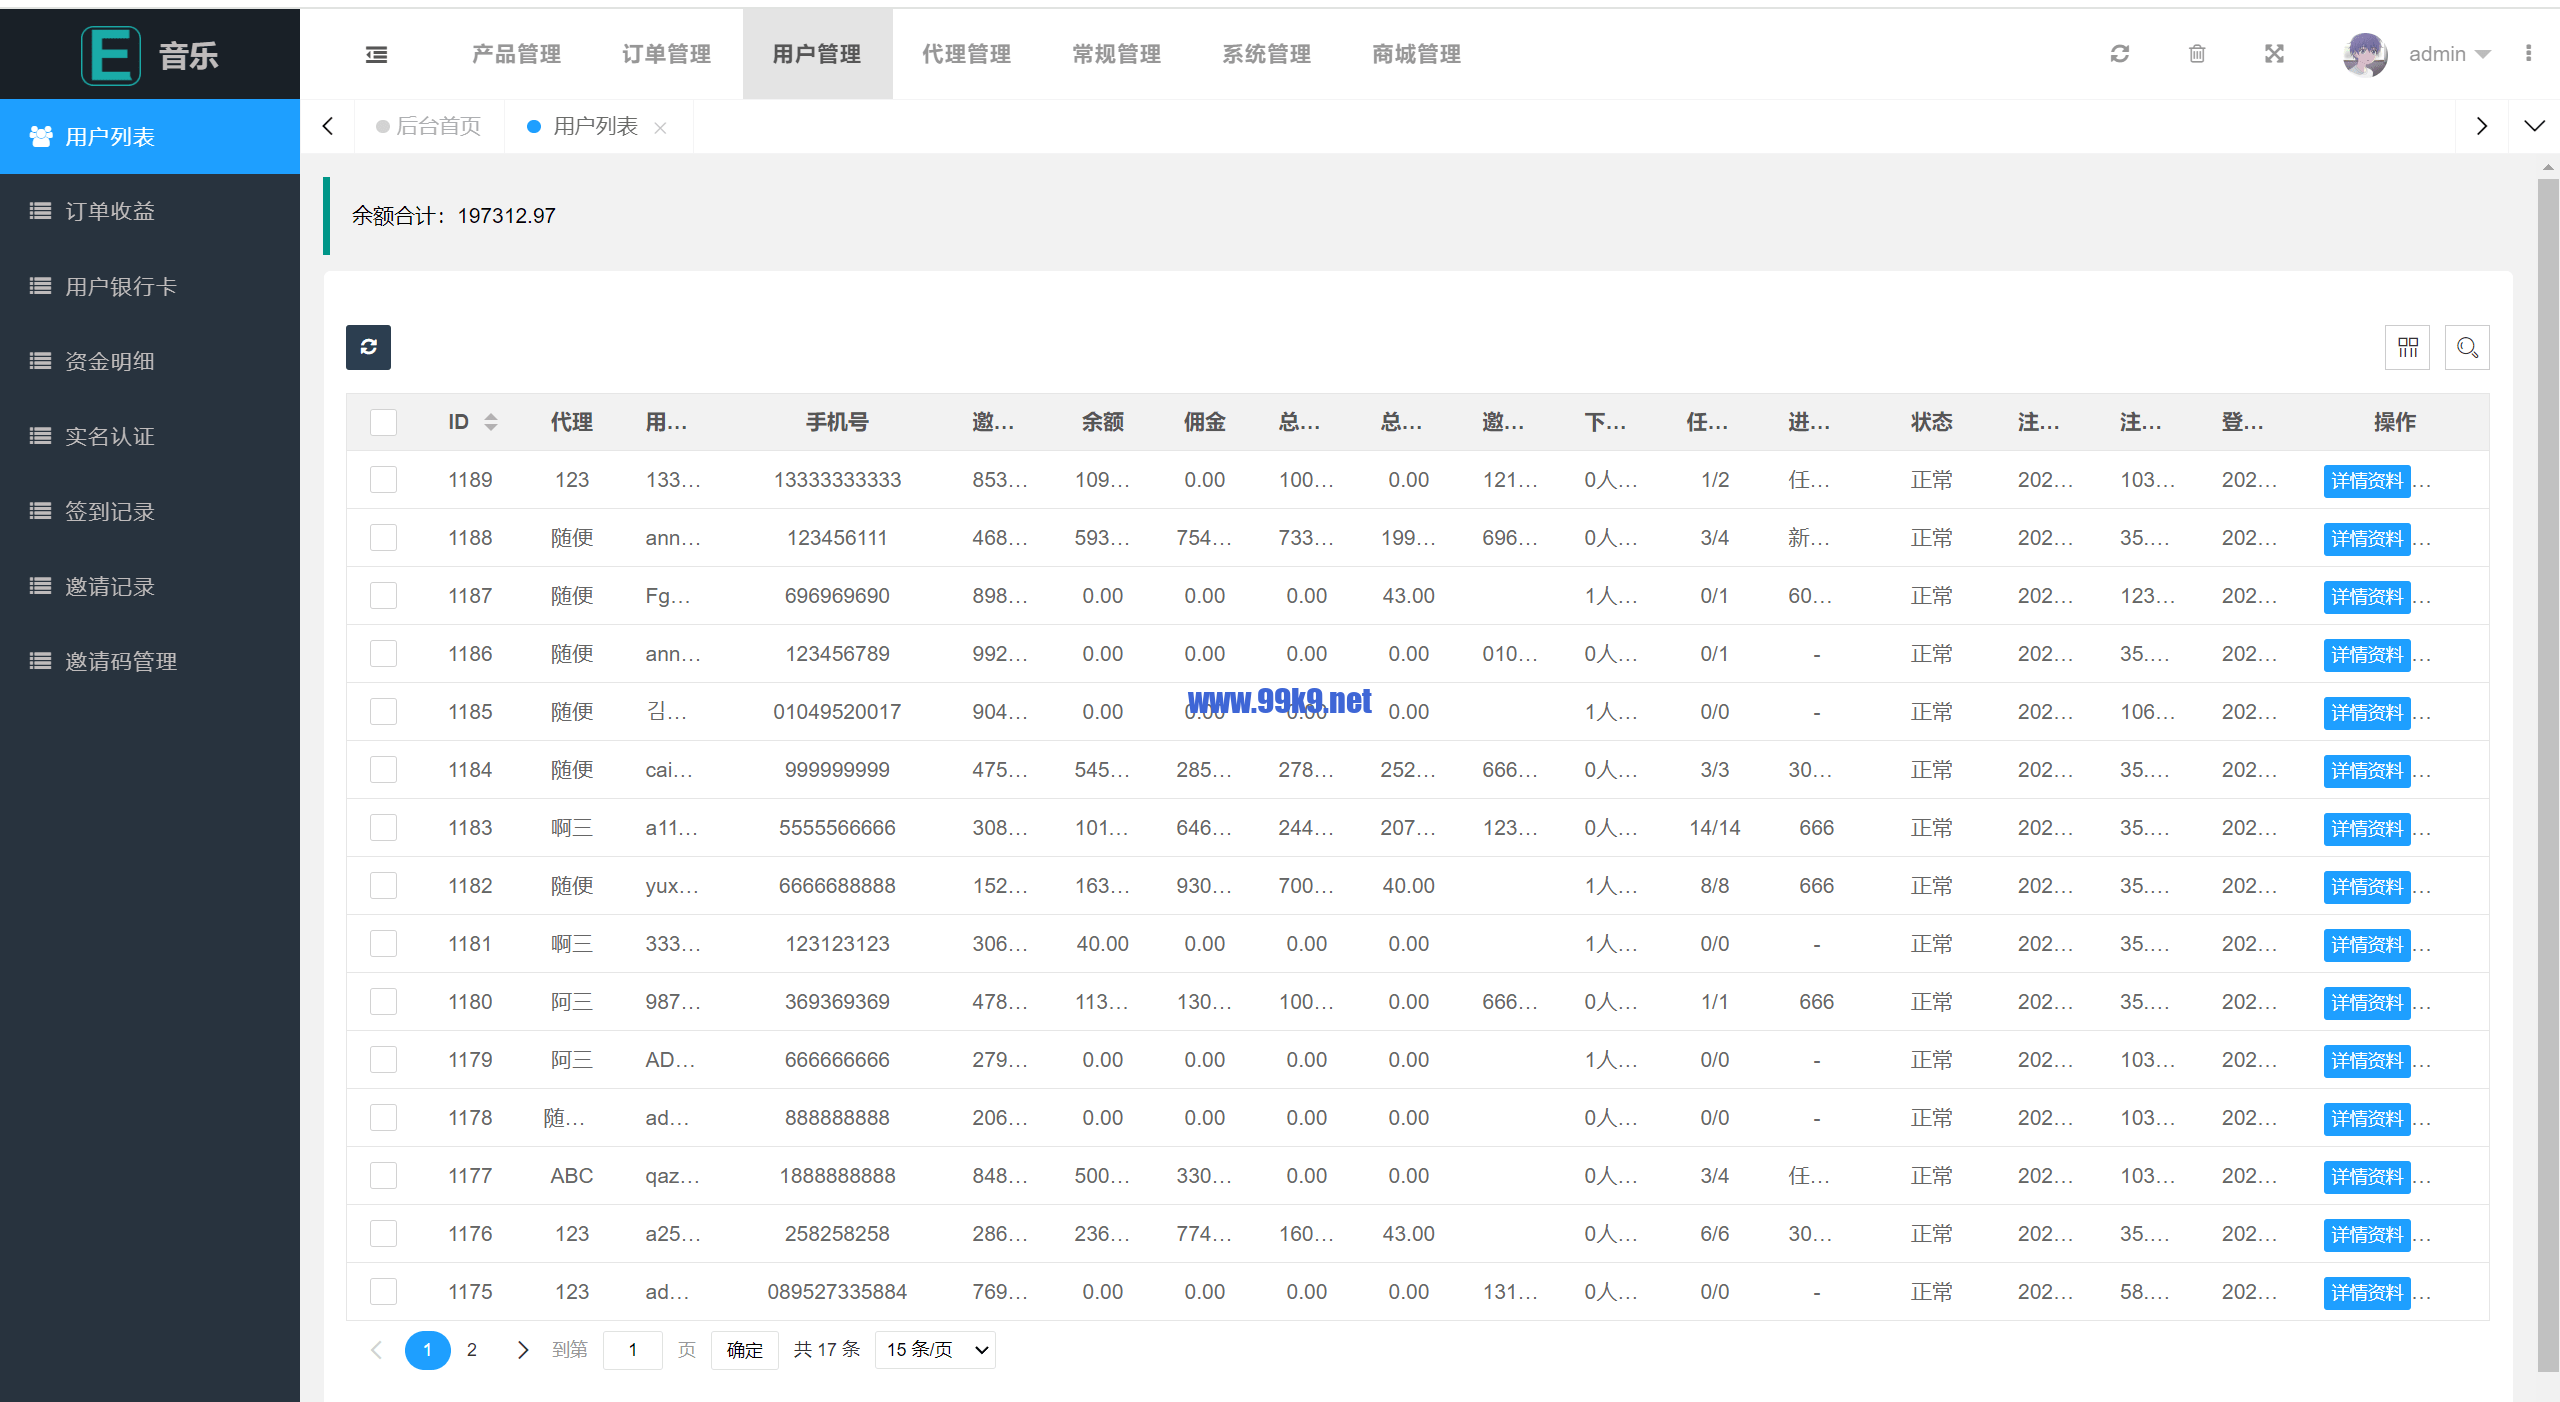
Task: Switch to the 后台首页 tab
Action: (429, 126)
